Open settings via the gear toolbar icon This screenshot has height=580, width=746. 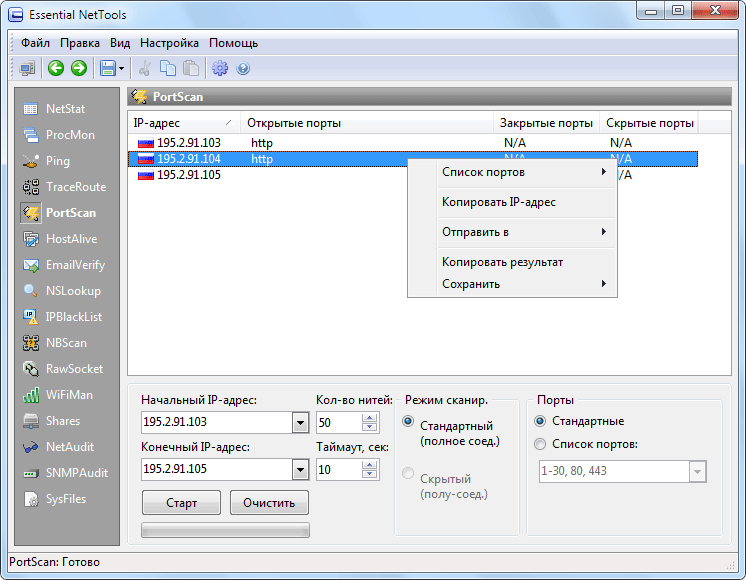click(x=220, y=69)
